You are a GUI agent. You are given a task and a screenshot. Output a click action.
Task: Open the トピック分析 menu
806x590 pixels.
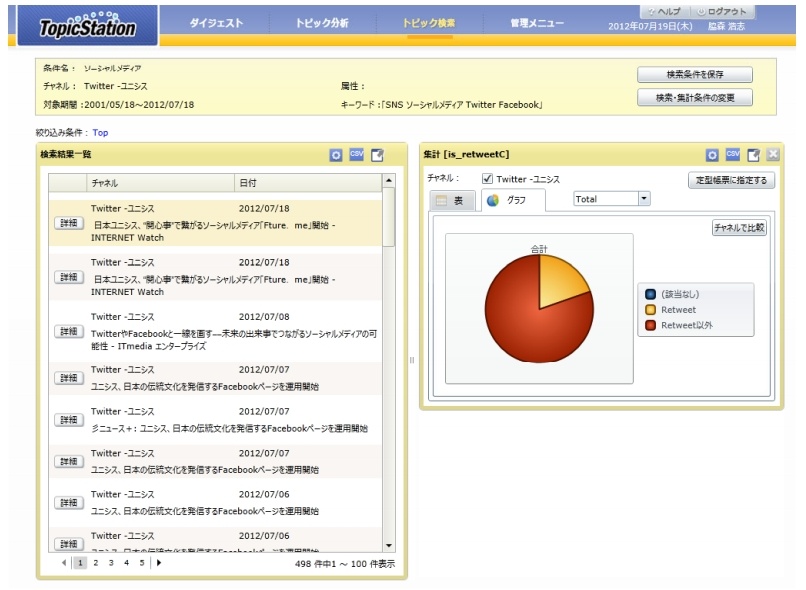322,23
